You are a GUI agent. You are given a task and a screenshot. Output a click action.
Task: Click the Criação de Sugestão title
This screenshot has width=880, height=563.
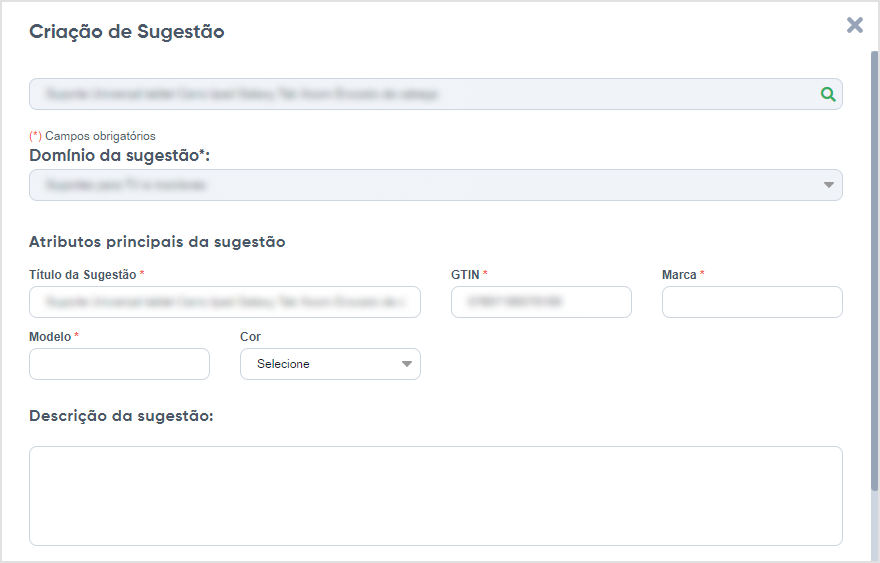pyautogui.click(x=127, y=31)
